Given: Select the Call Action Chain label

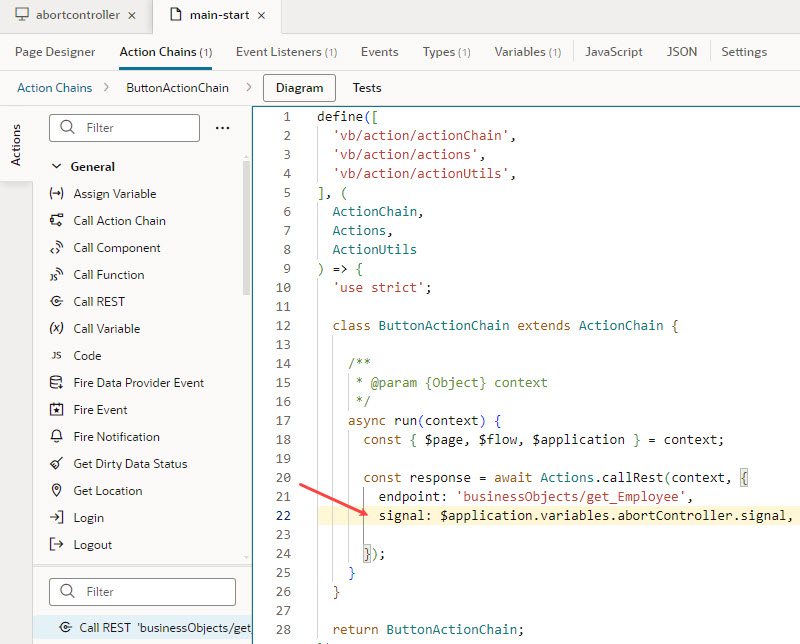Looking at the screenshot, I should 119,220.
